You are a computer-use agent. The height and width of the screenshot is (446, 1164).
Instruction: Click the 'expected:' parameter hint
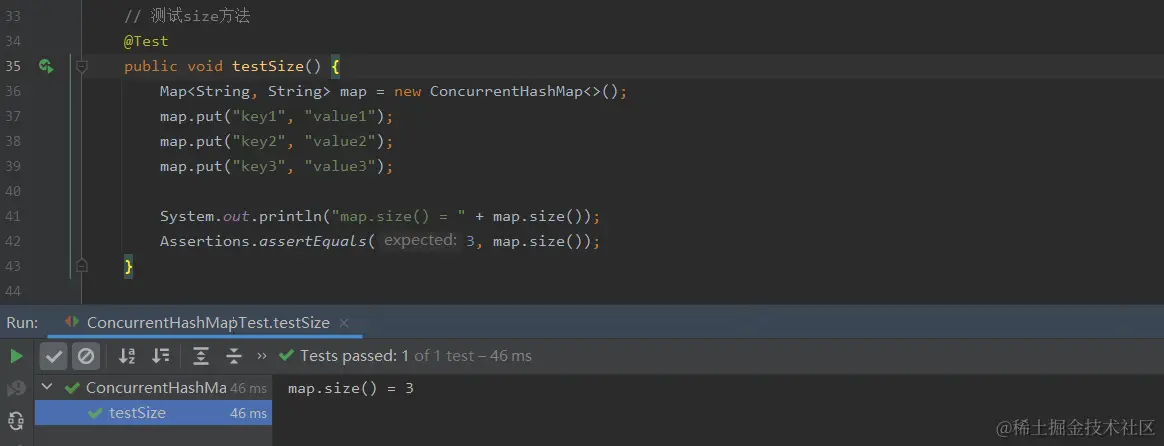click(x=420, y=240)
